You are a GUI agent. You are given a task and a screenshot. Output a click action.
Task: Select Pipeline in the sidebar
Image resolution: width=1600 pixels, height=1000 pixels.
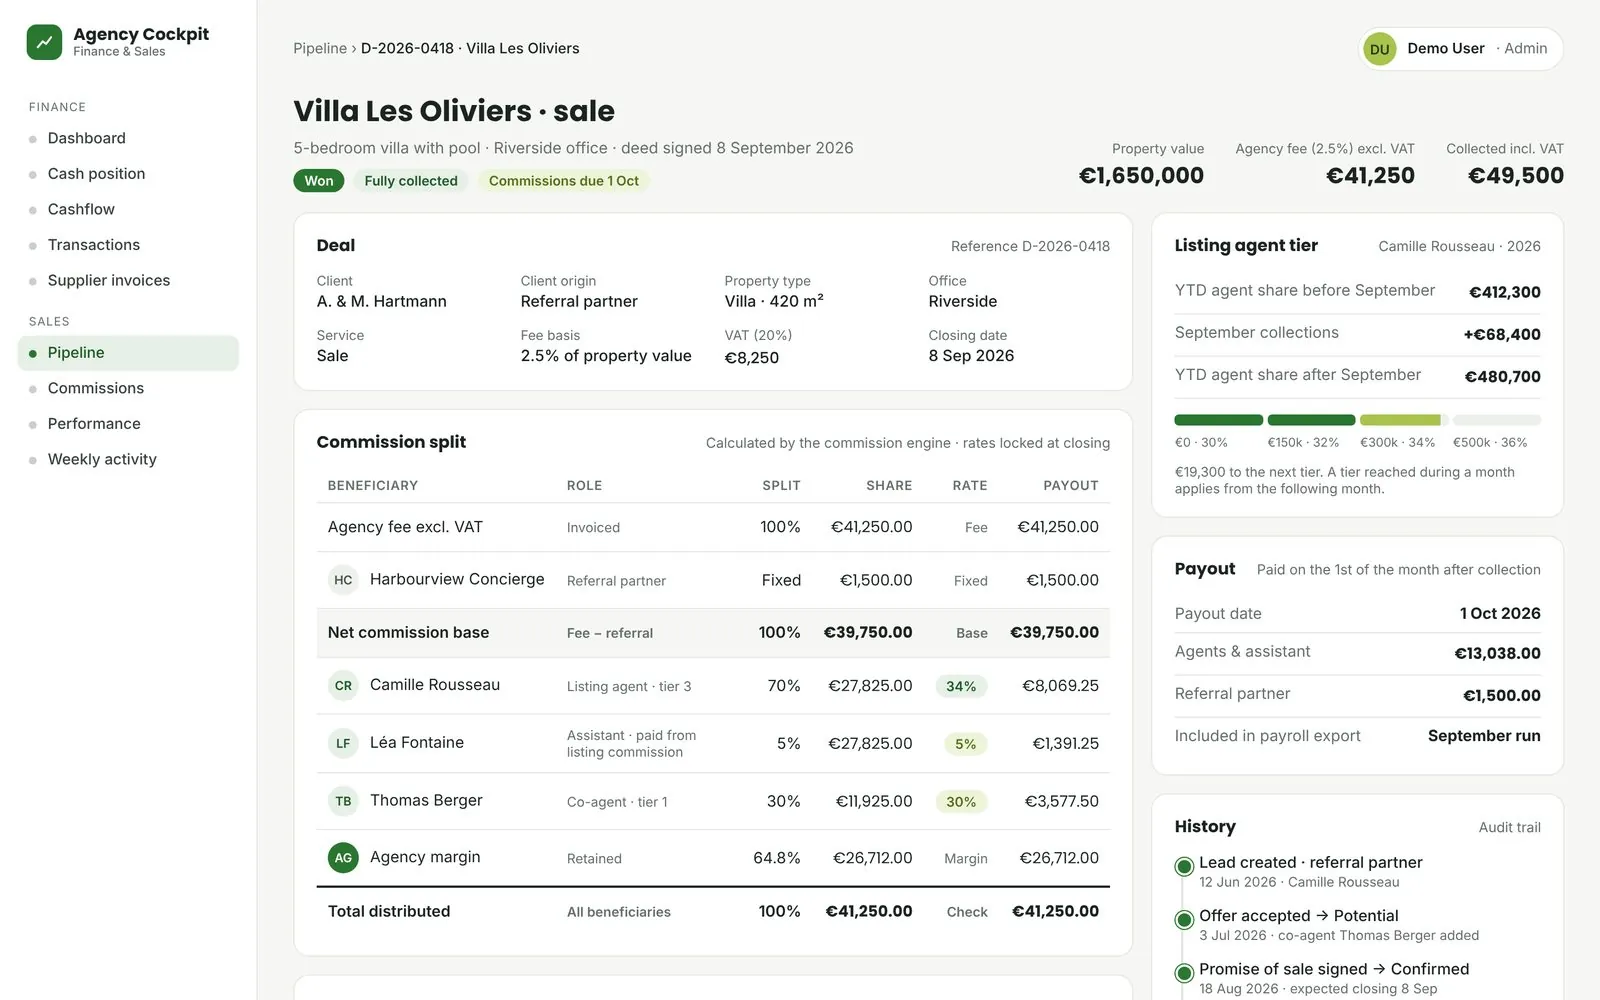click(128, 353)
